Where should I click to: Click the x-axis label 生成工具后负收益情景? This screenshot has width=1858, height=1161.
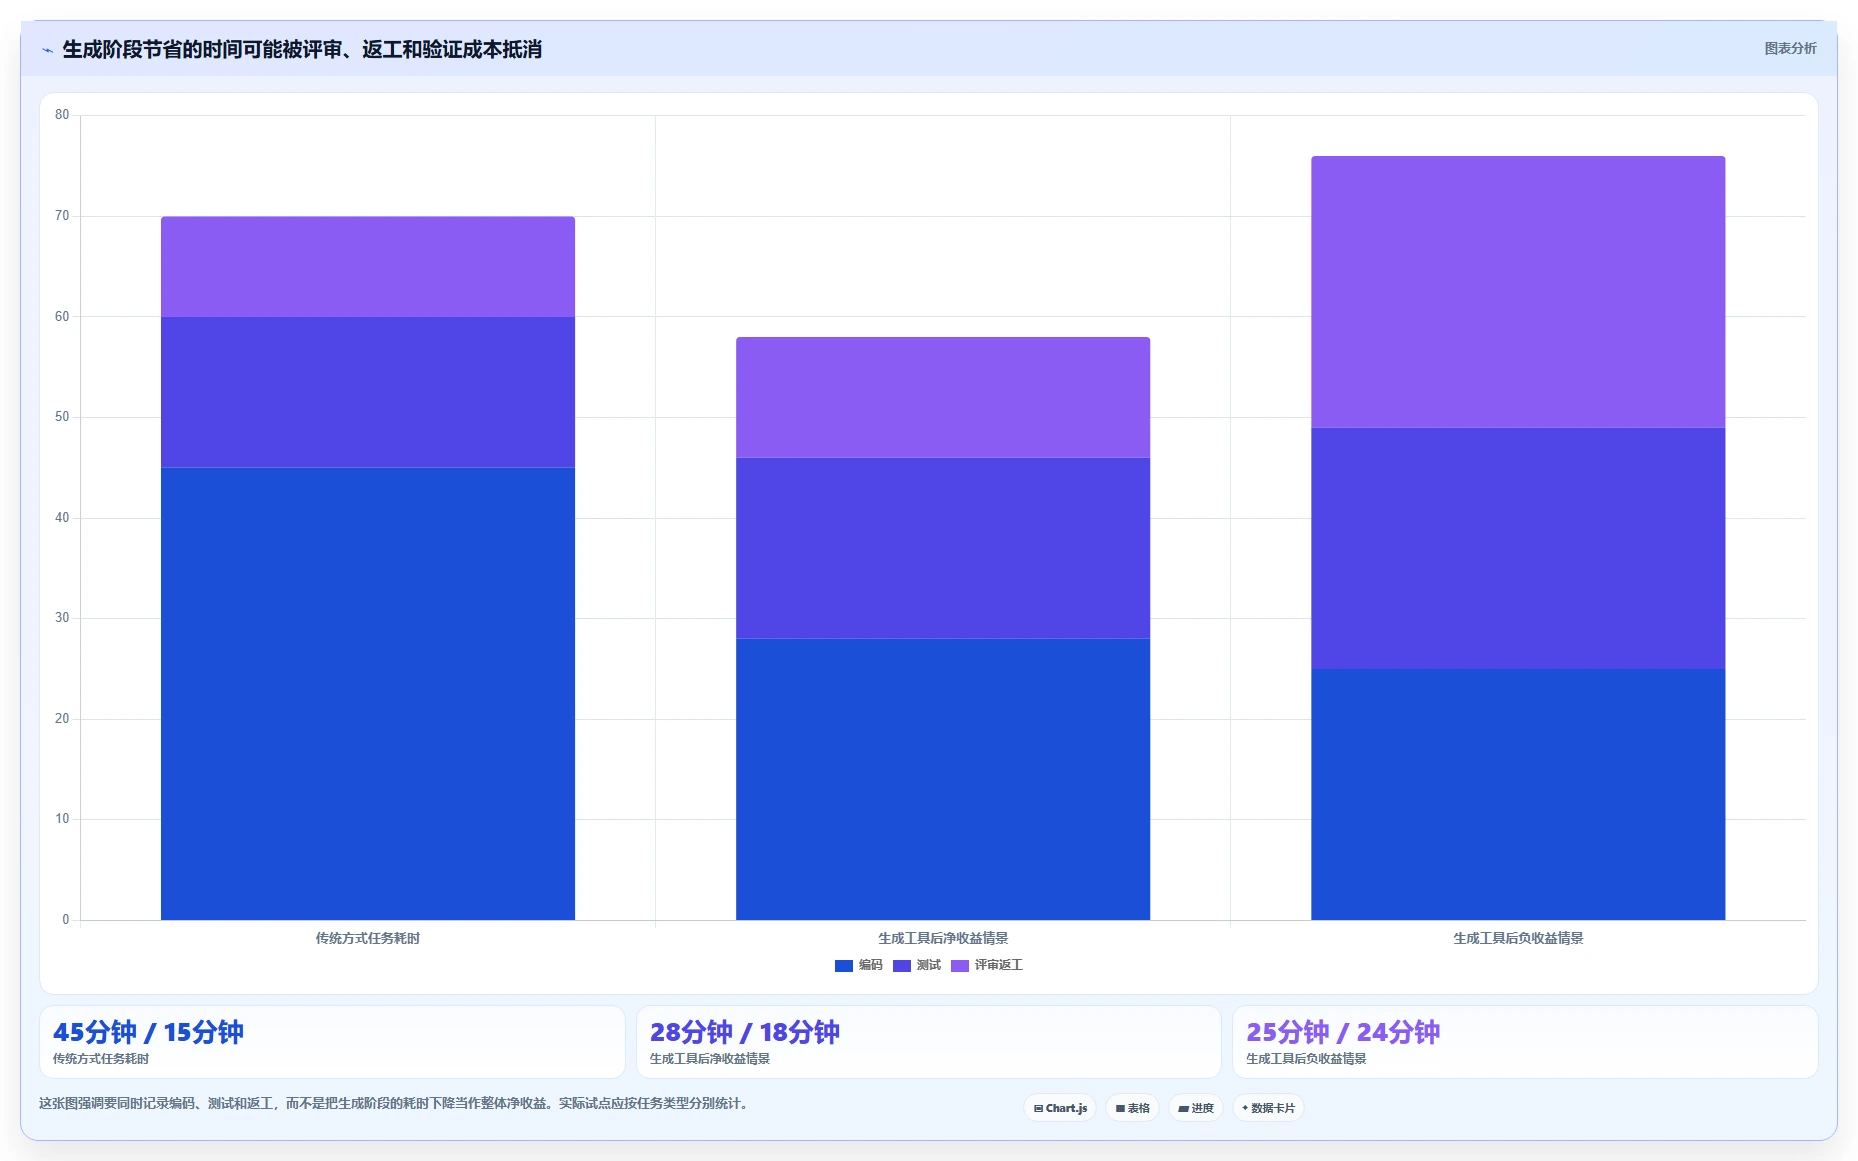coord(1518,938)
